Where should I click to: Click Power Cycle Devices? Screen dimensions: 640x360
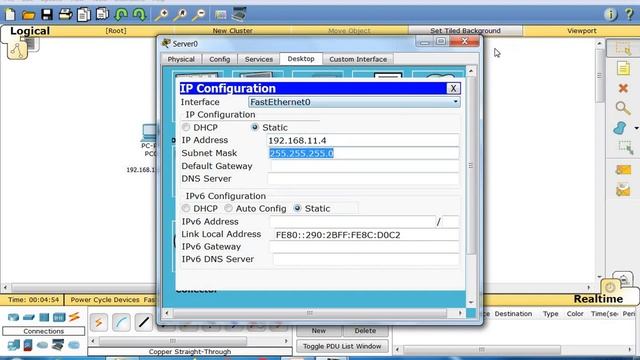click(x=105, y=300)
